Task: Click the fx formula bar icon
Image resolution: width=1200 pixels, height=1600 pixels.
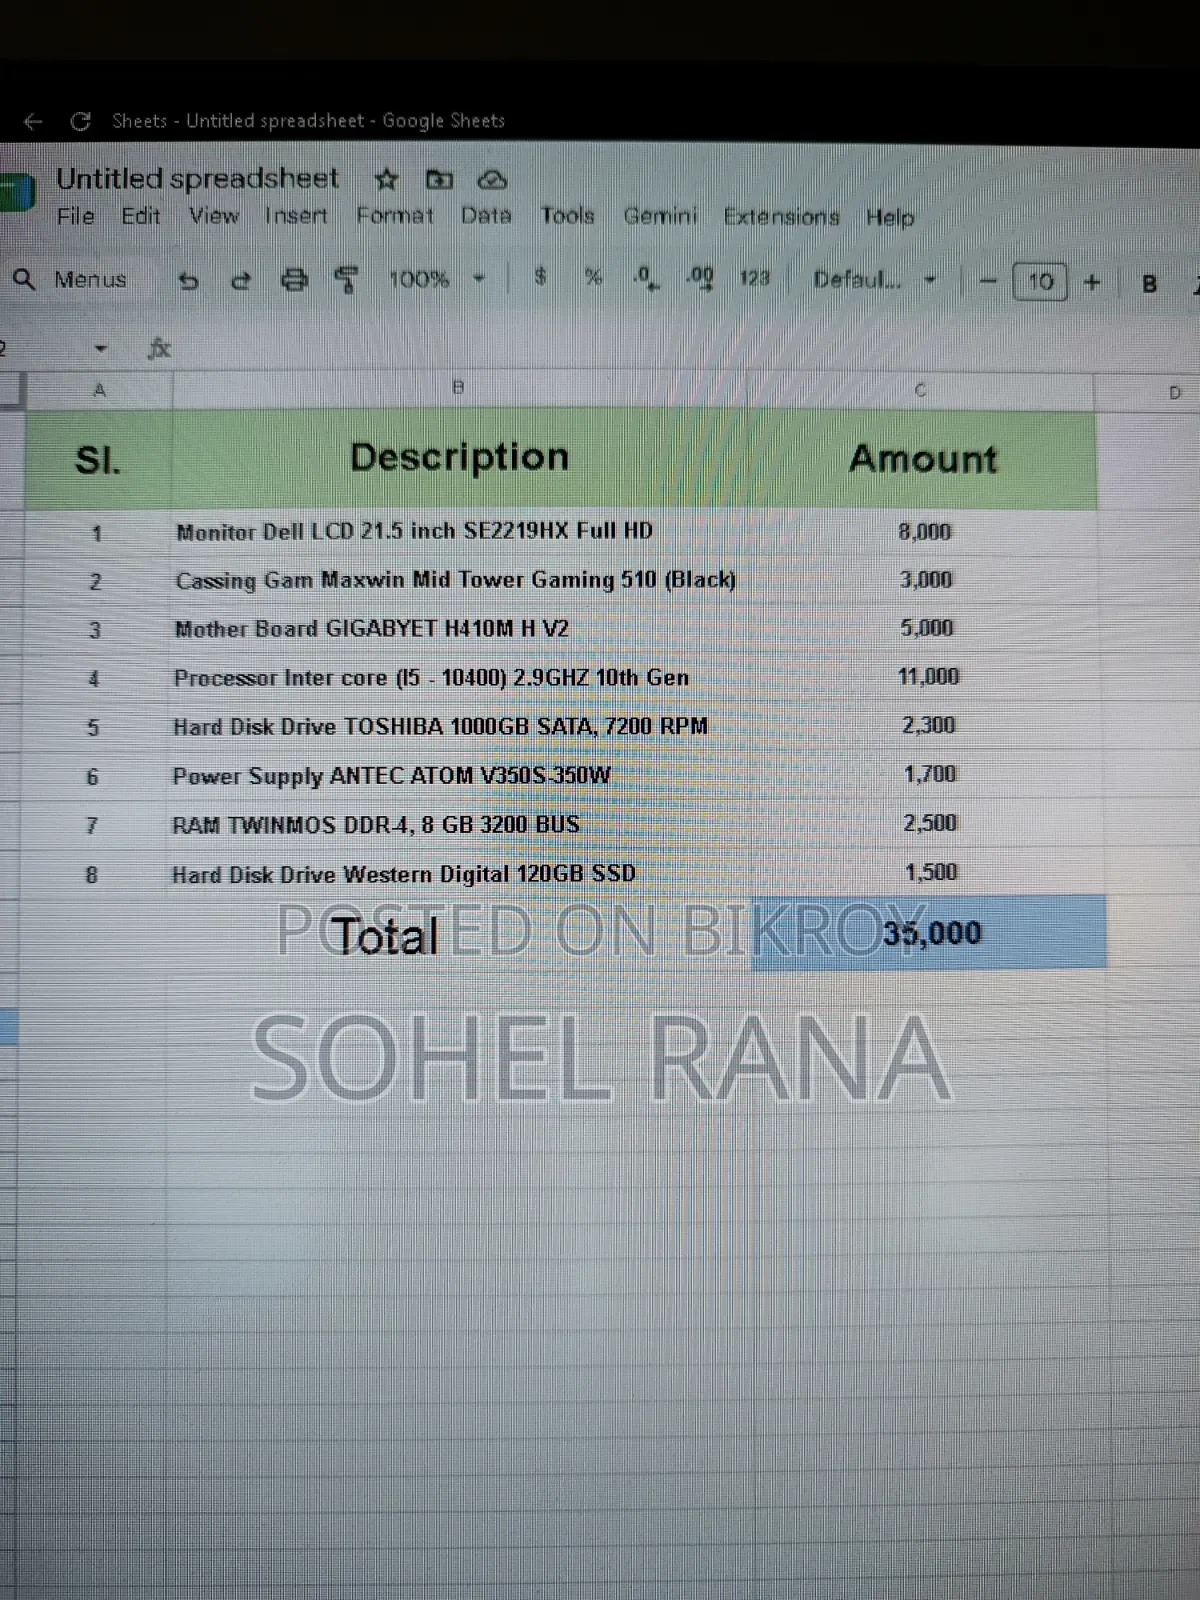Action: coord(159,349)
